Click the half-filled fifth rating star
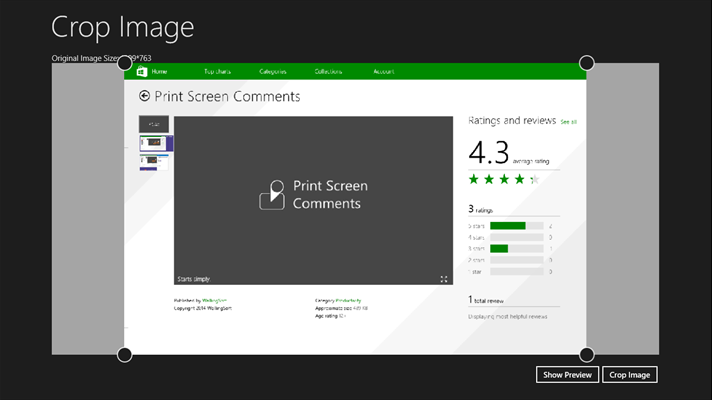This screenshot has width=712, height=400. coord(535,179)
